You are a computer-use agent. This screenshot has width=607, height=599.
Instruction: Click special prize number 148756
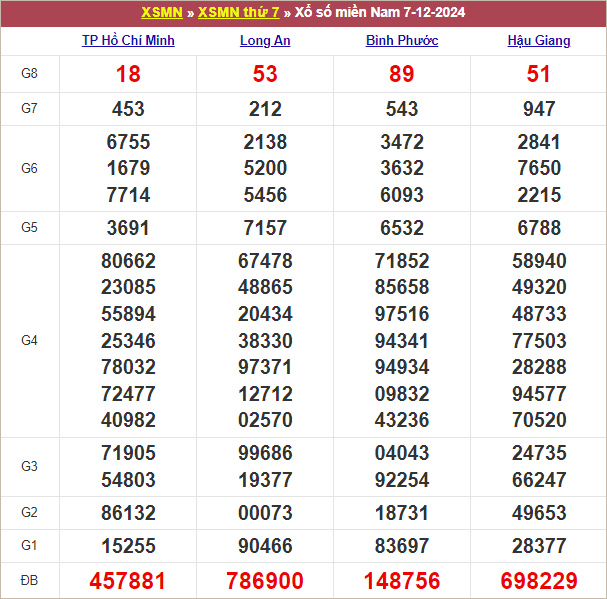402,581
